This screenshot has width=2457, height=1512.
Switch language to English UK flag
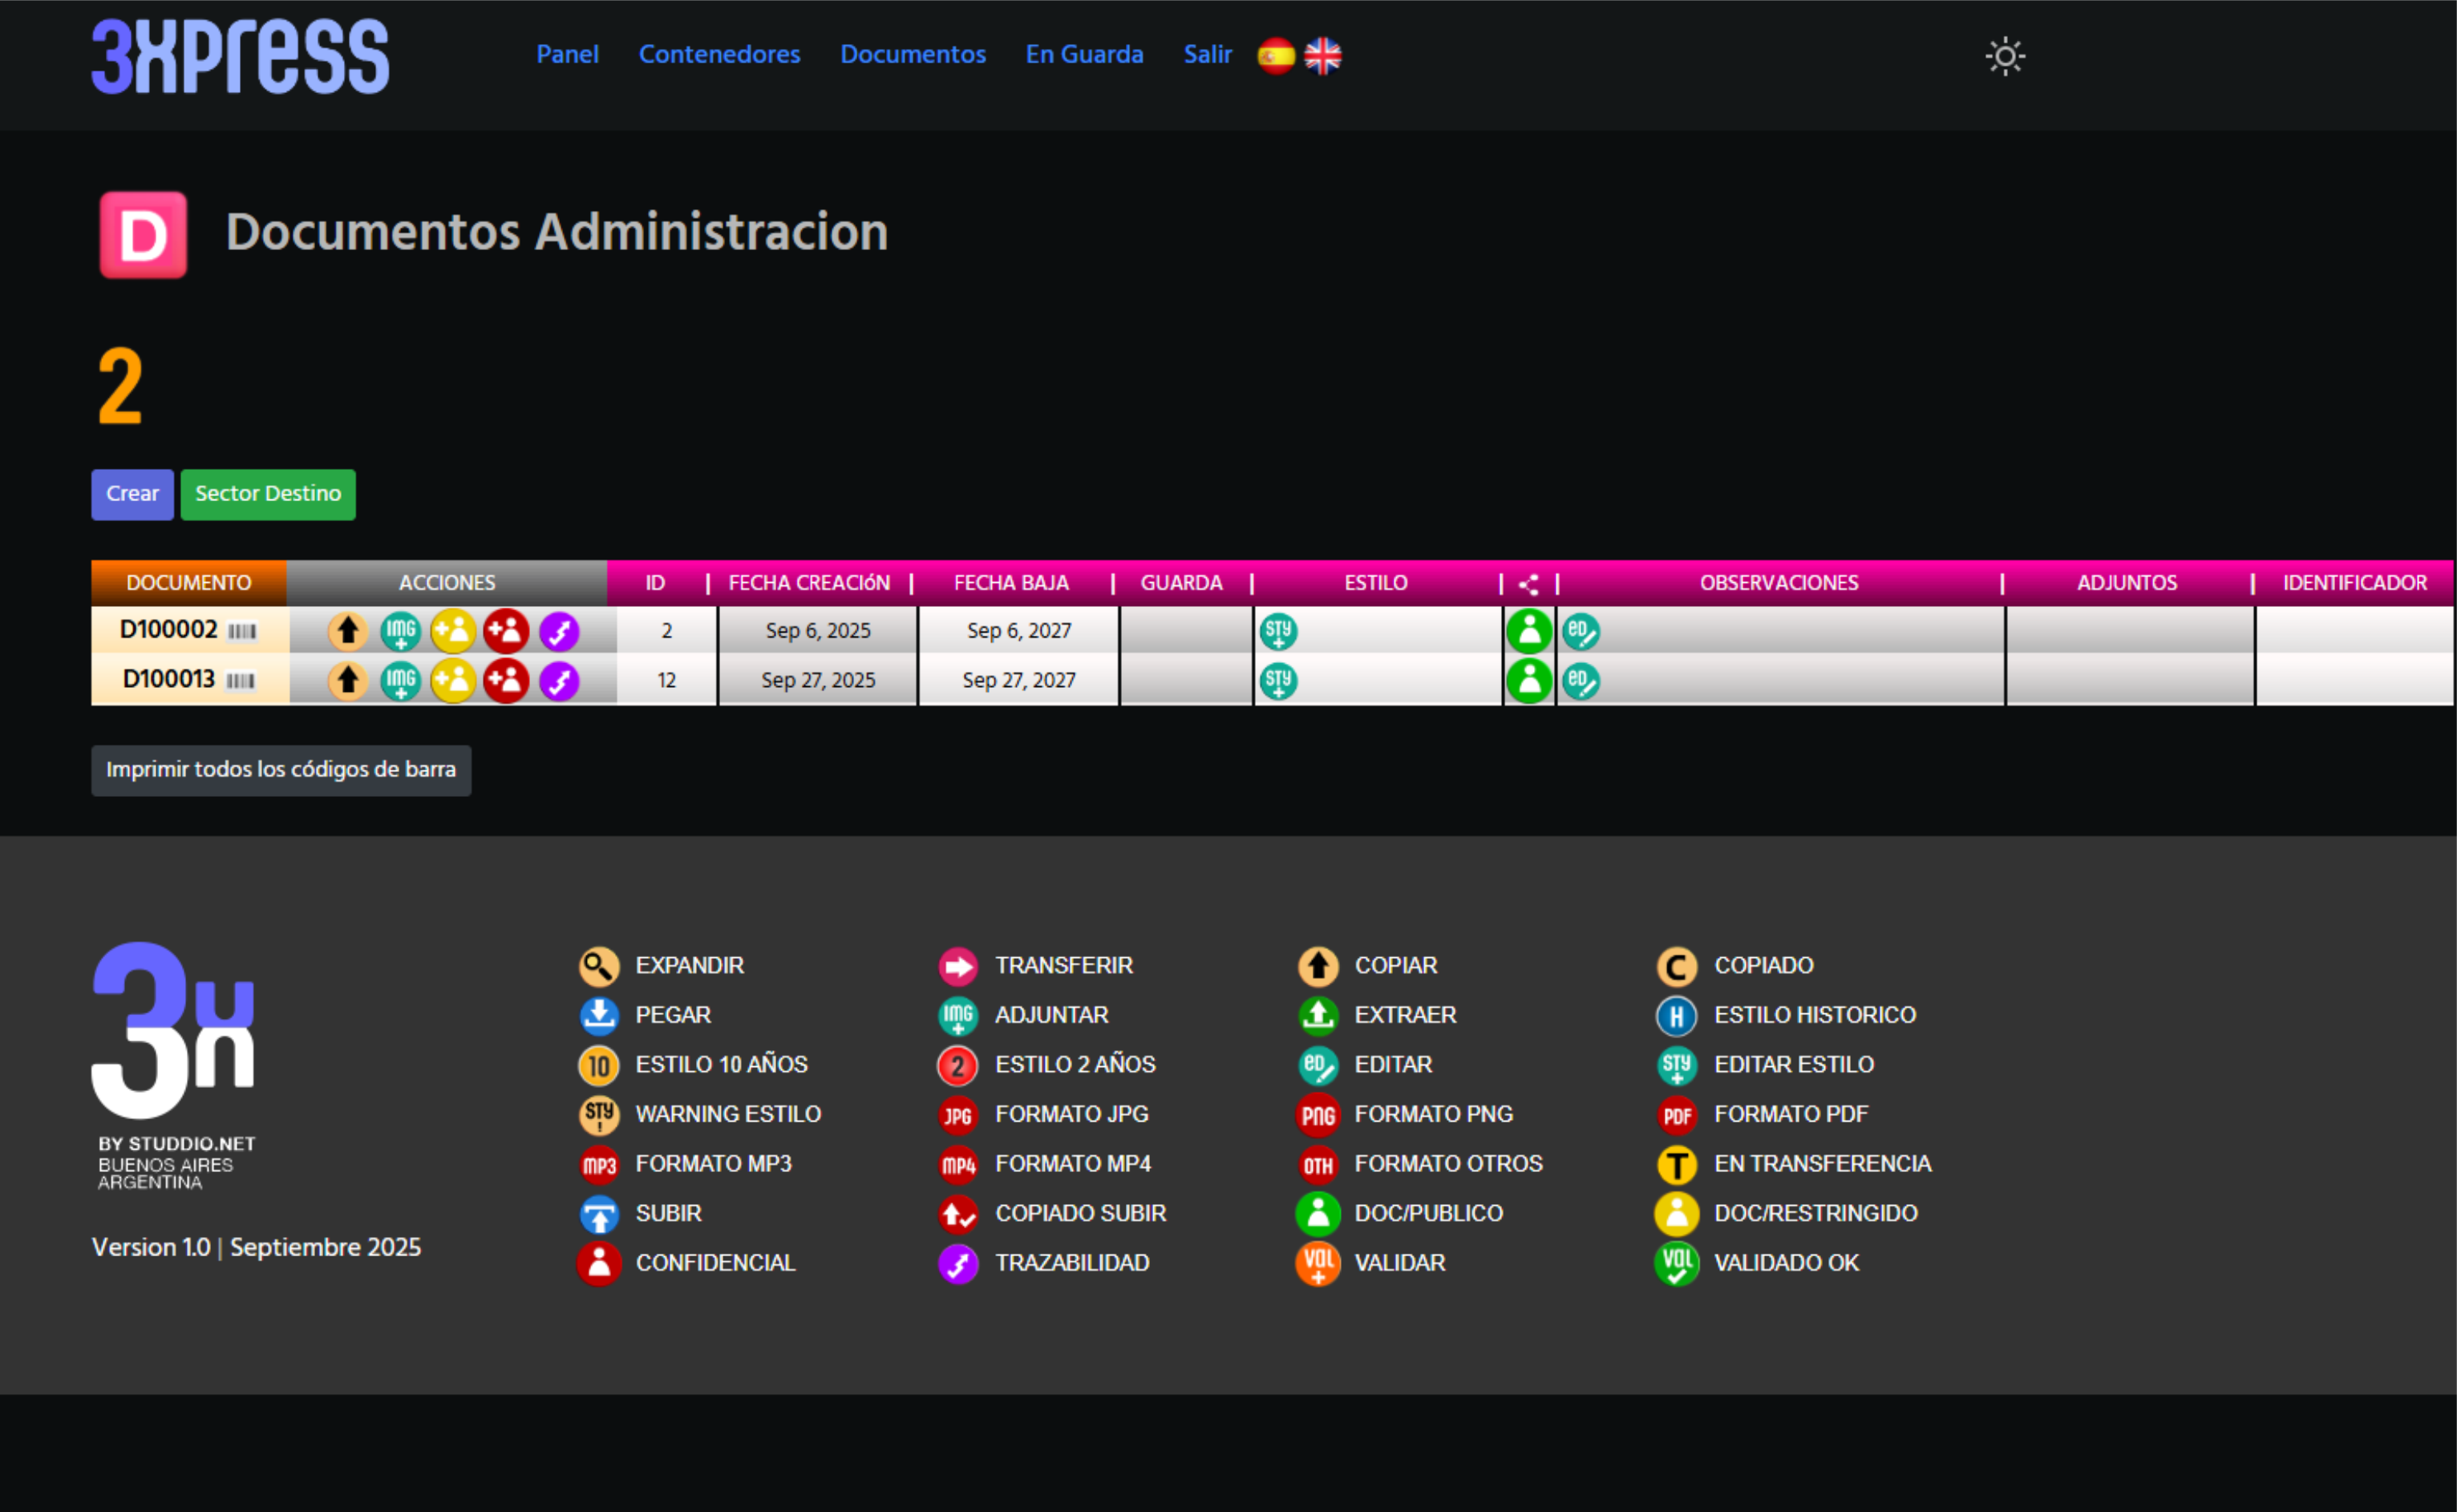pos(1323,56)
